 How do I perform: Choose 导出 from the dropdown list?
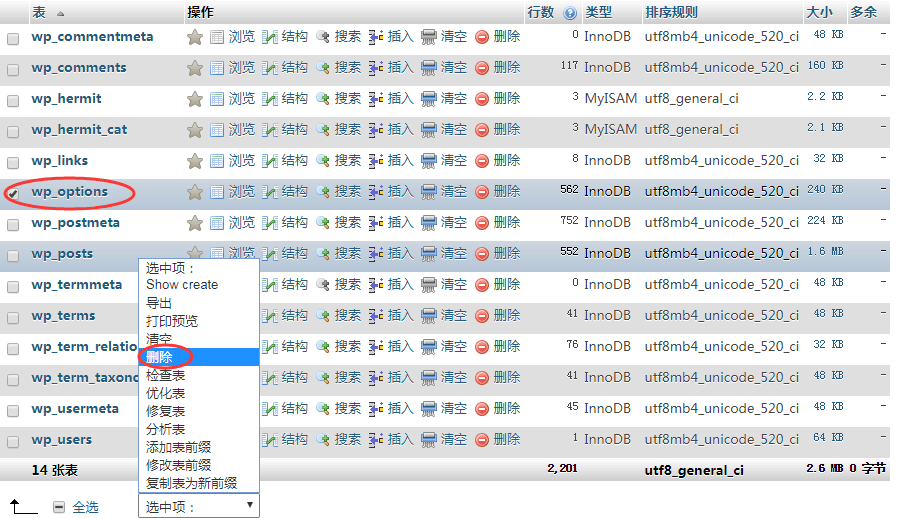click(199, 303)
